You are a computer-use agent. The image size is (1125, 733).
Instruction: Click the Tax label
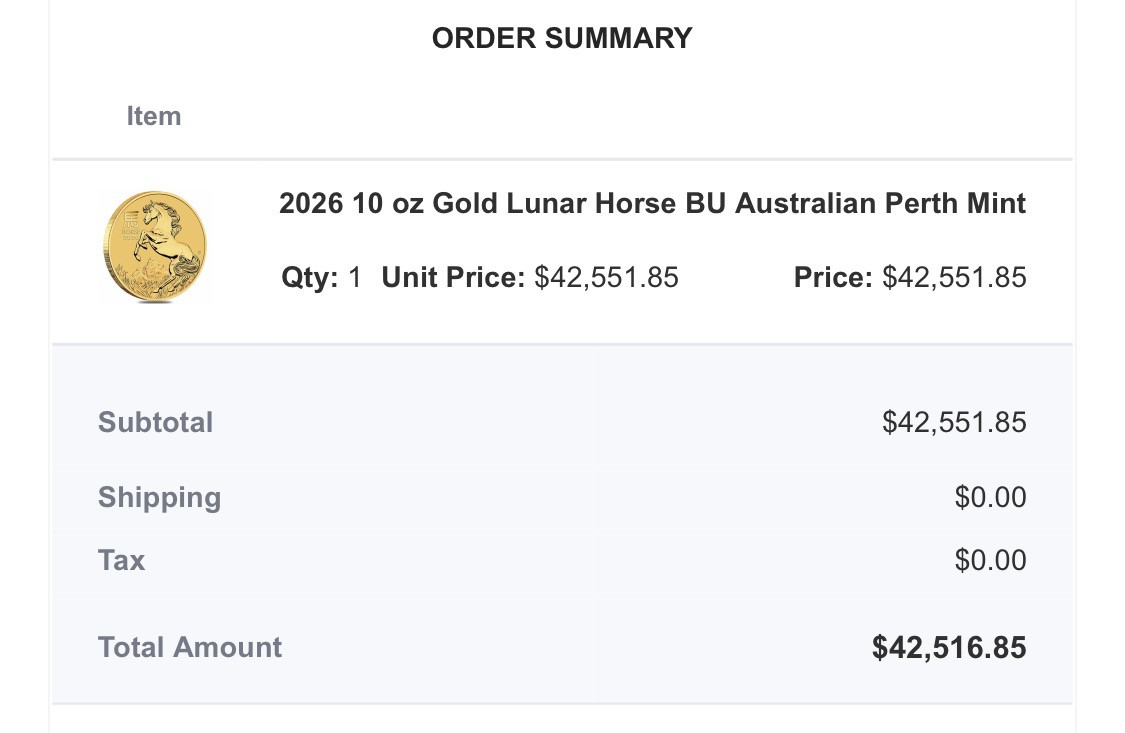click(122, 560)
